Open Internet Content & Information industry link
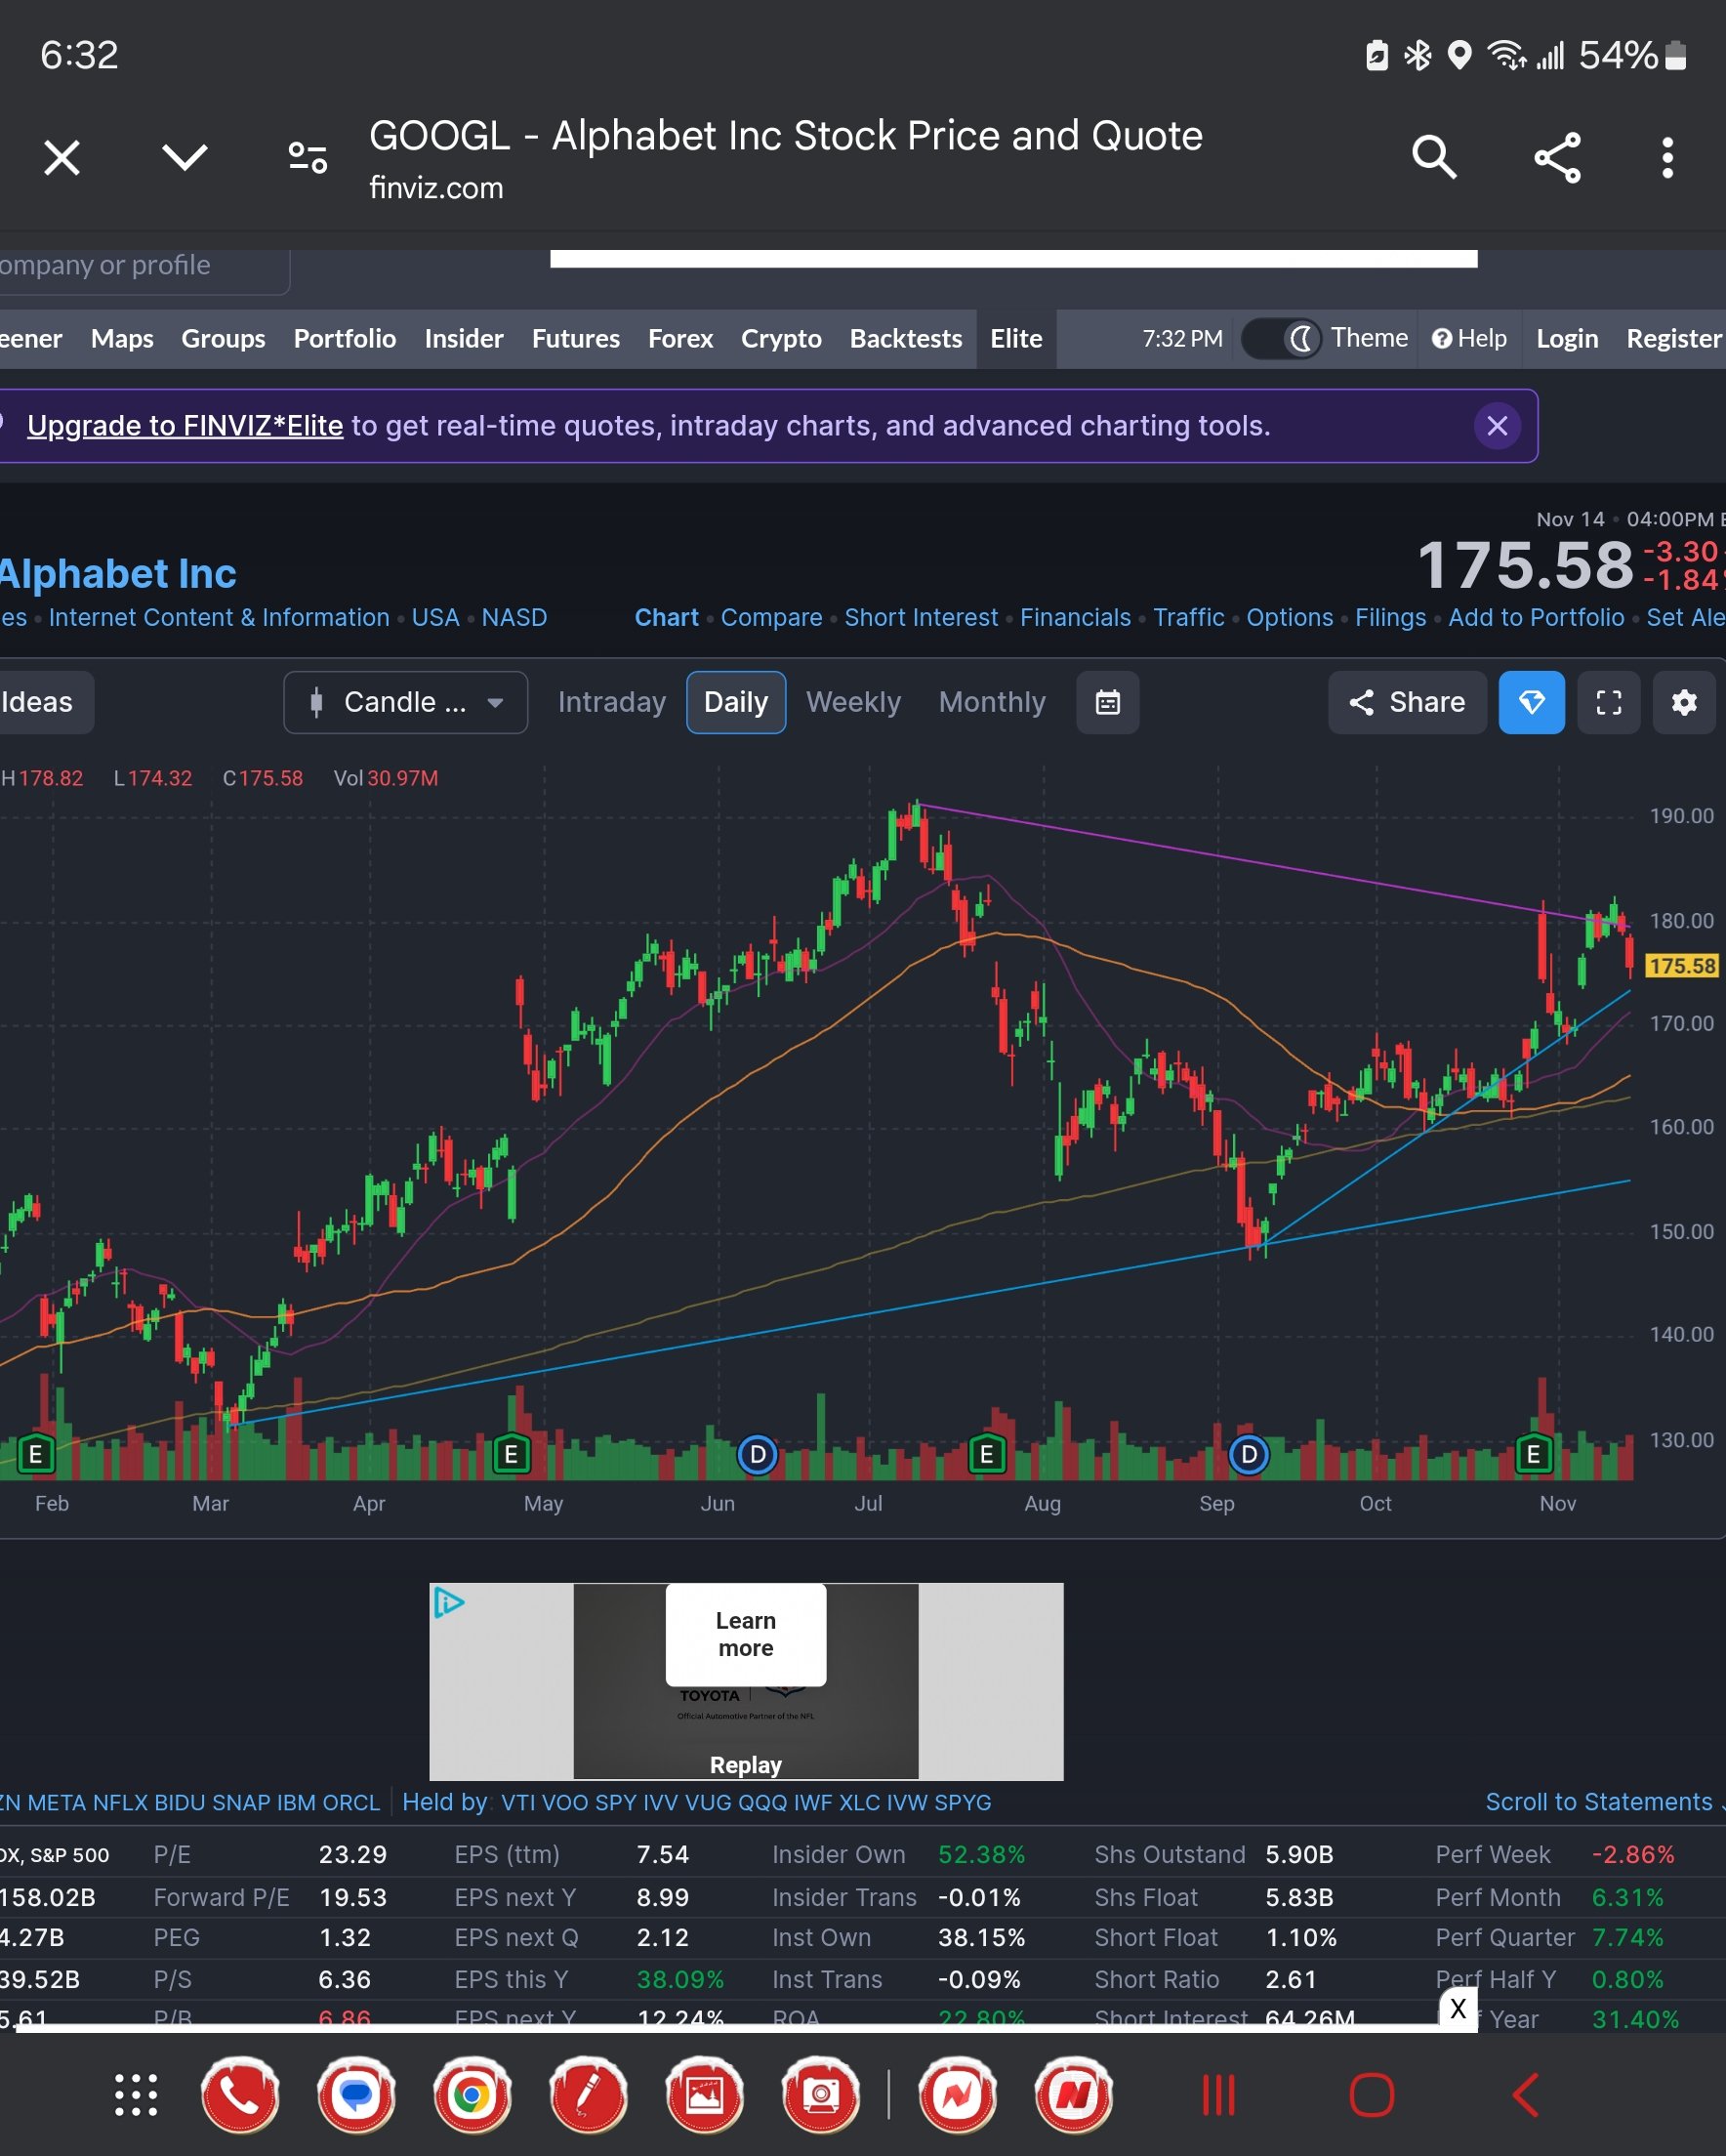Image resolution: width=1726 pixels, height=2156 pixels. 219,617
